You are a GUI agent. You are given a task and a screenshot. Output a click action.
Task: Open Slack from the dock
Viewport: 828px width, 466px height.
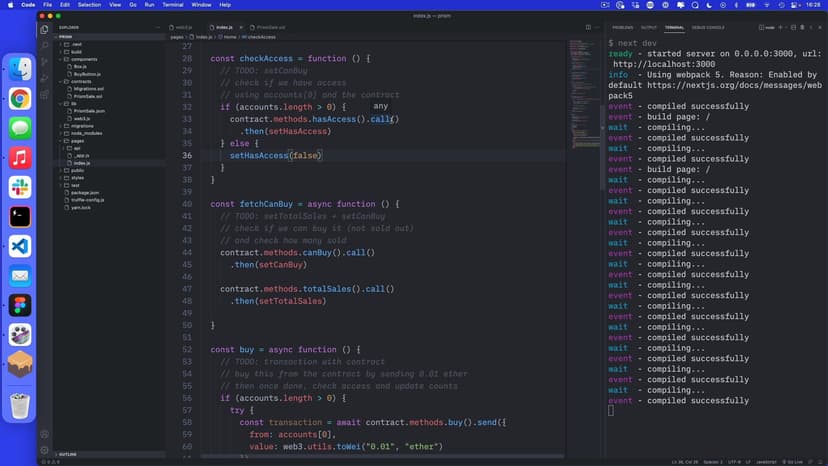point(20,187)
